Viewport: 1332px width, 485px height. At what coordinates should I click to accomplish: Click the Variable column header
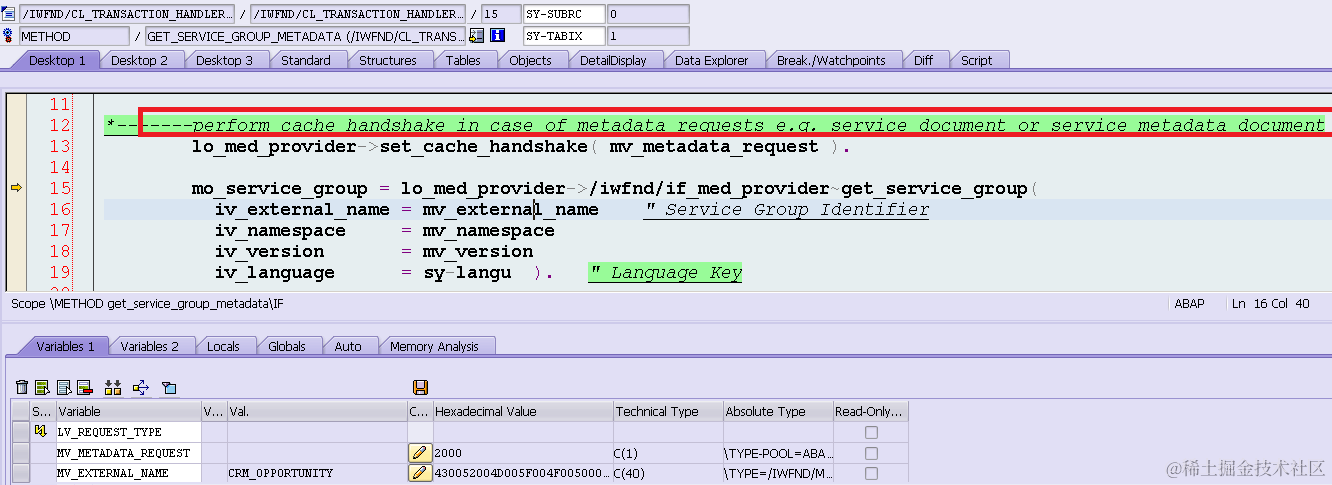coord(128,411)
